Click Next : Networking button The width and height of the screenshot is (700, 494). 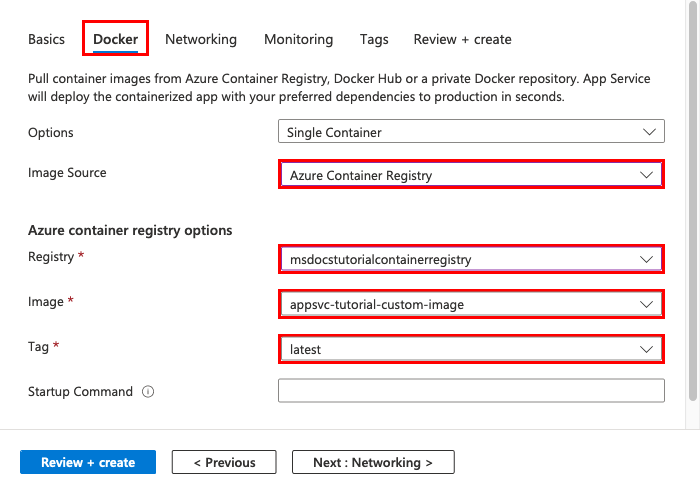[x=373, y=462]
